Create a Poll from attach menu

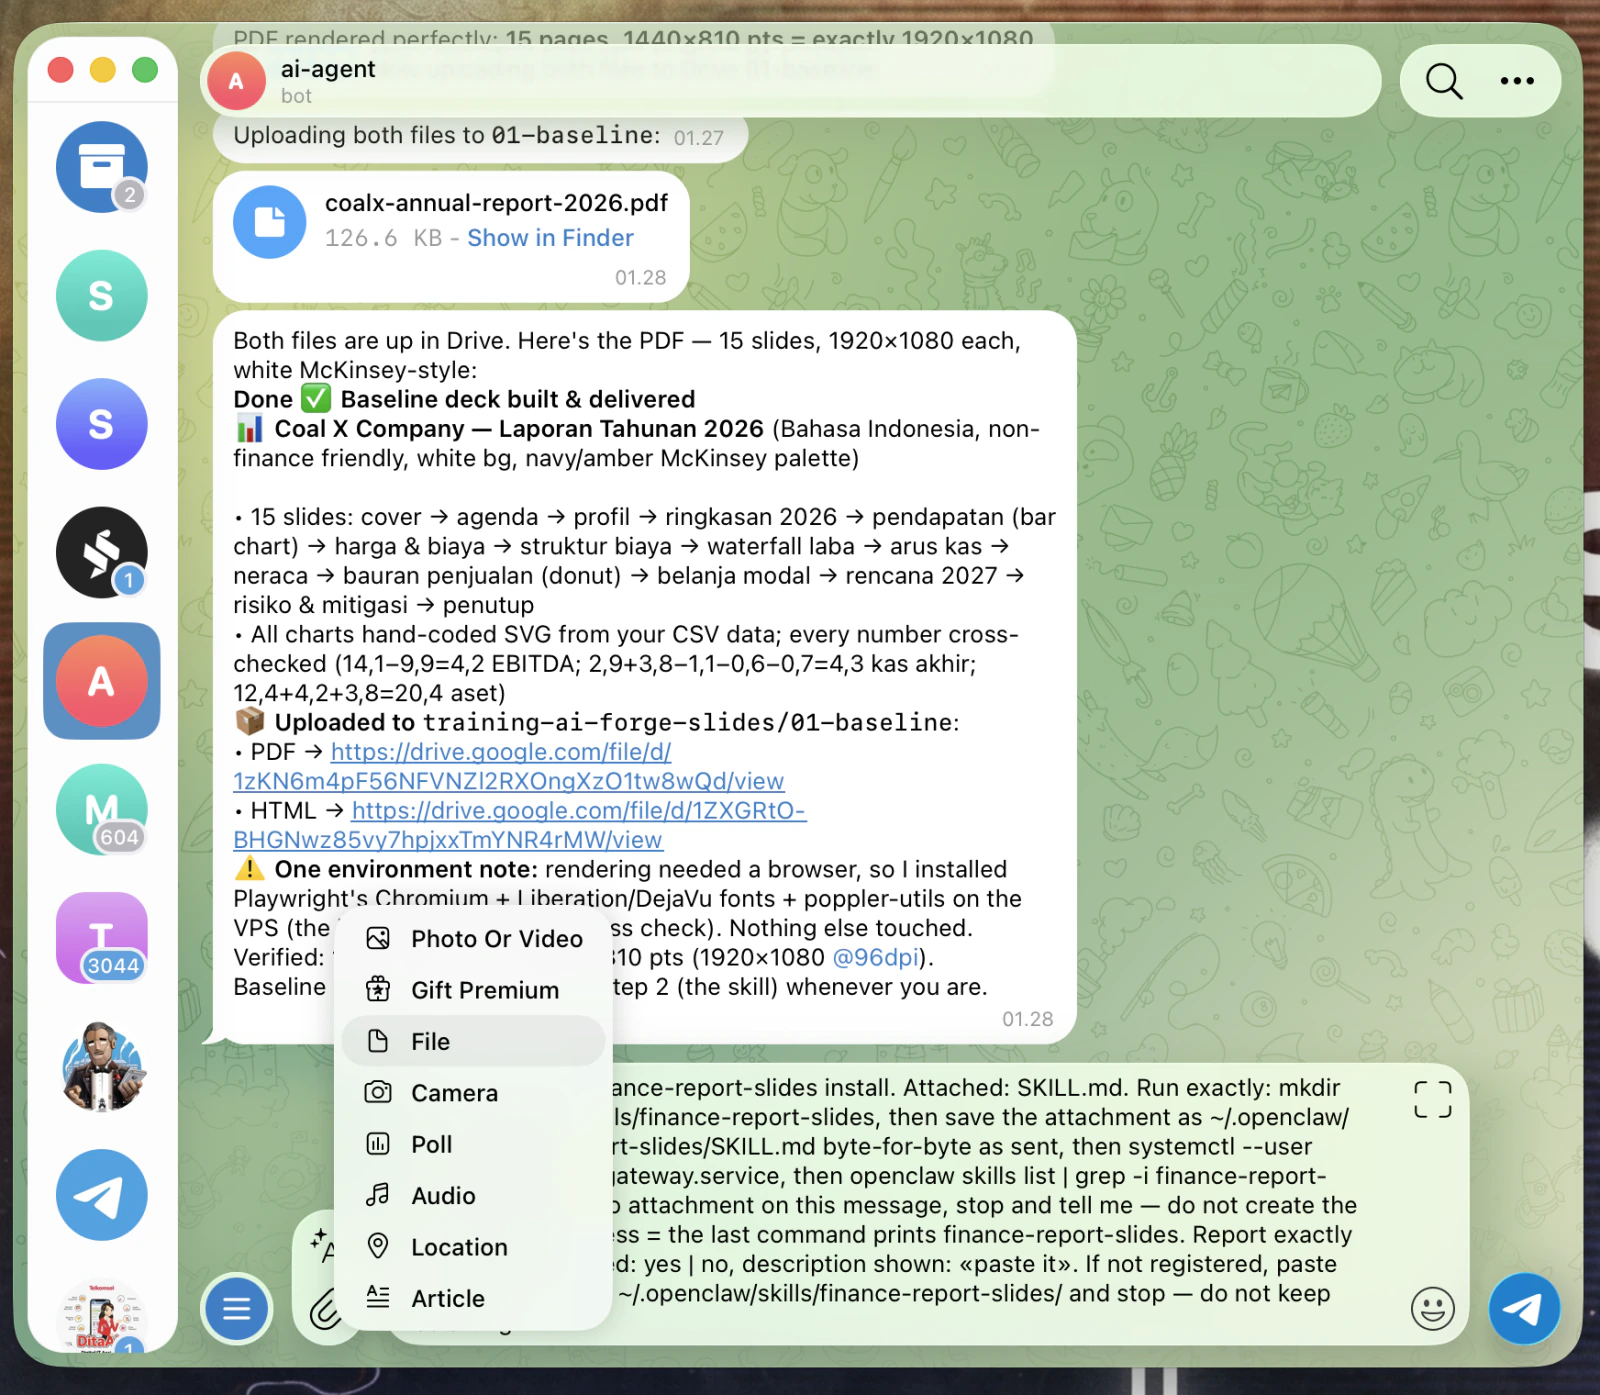tap(473, 1144)
